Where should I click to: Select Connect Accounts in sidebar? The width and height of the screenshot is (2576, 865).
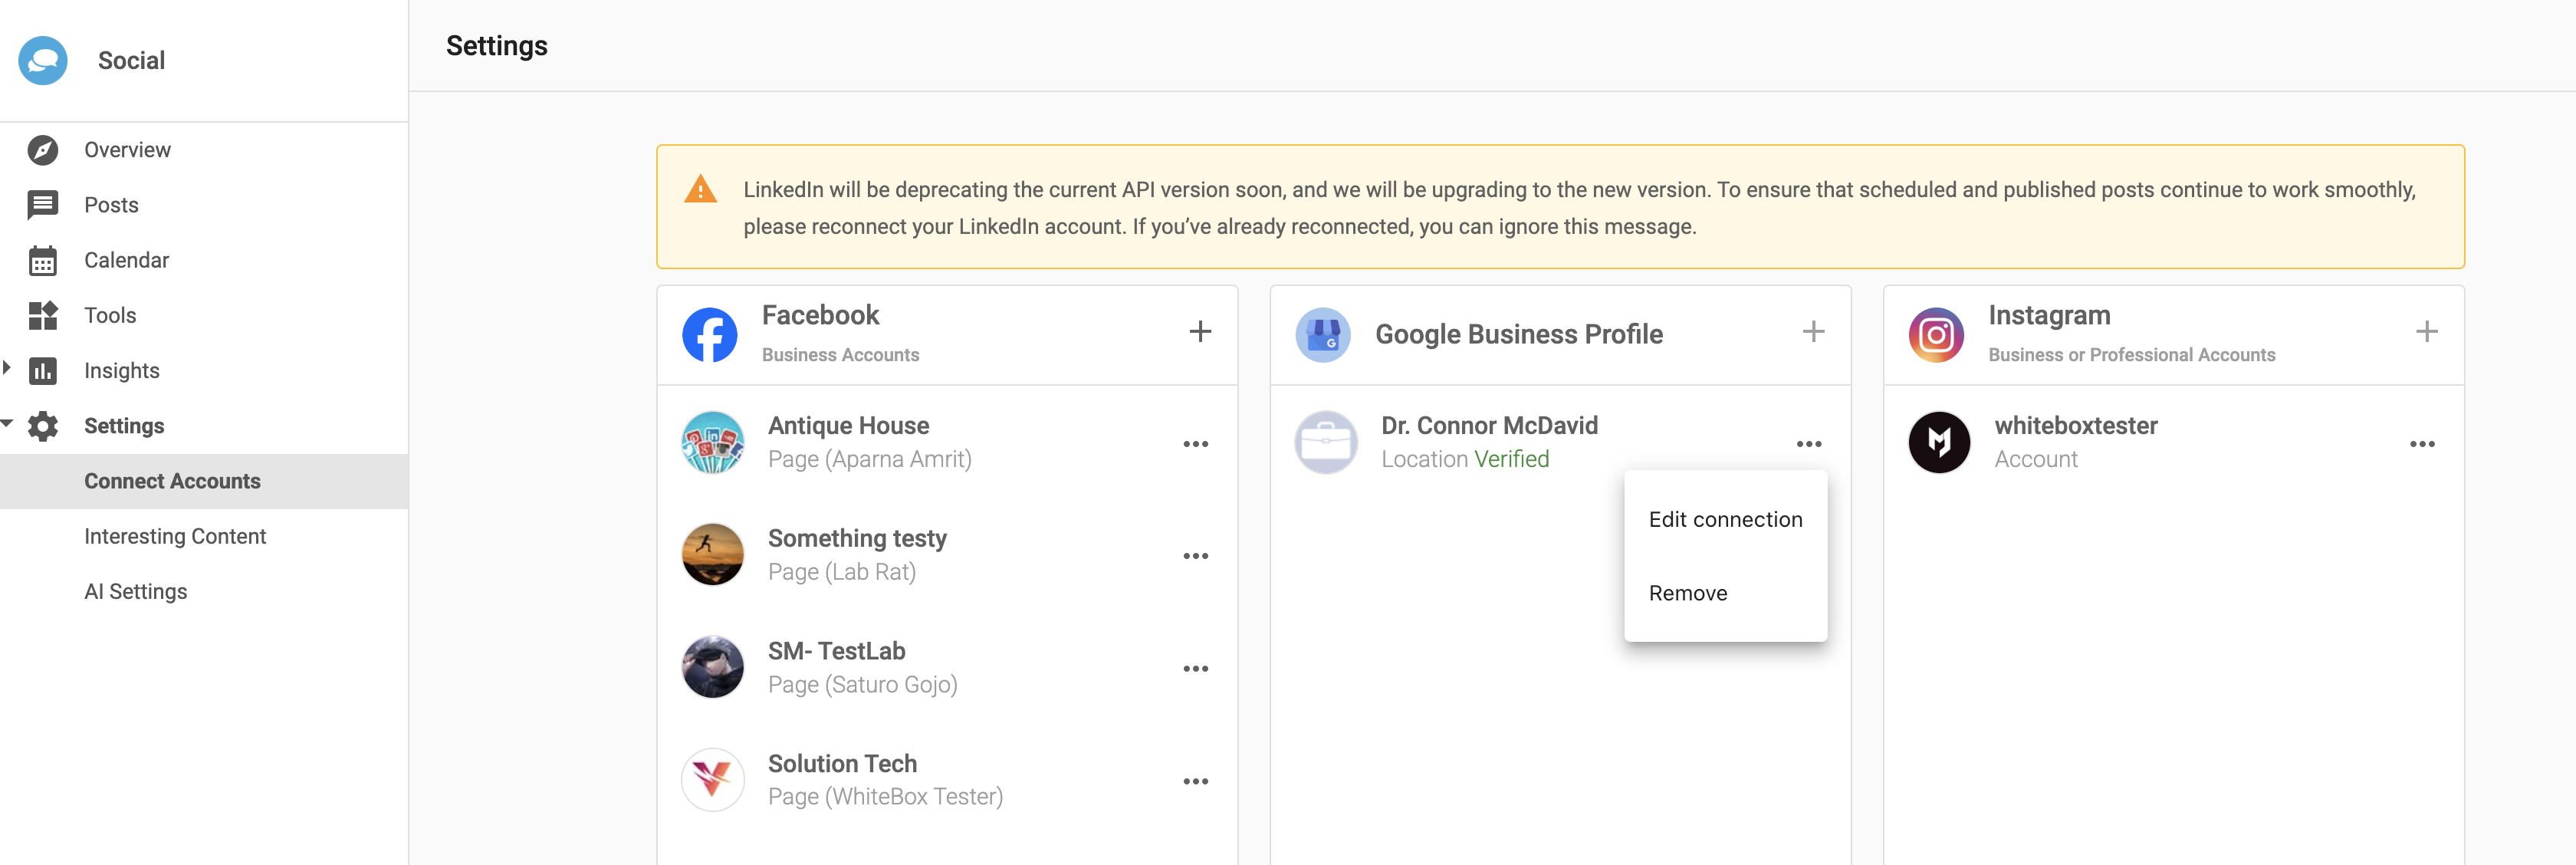[172, 482]
